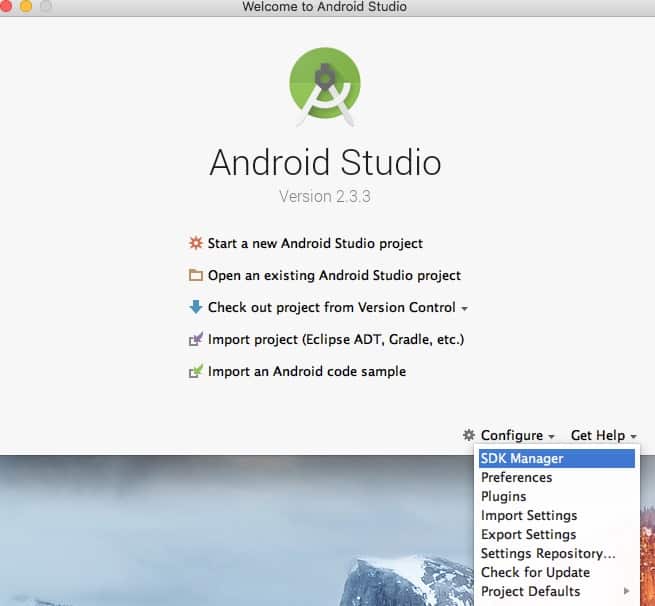Select Import Settings menu entry
Screen dimensions: 655x606
pyautogui.click(x=557, y=515)
